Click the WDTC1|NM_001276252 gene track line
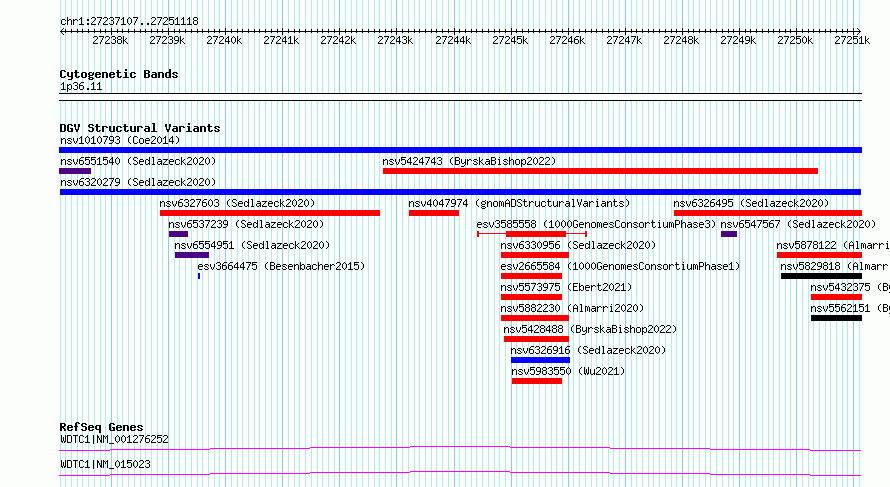890x487 pixels. (x=460, y=448)
